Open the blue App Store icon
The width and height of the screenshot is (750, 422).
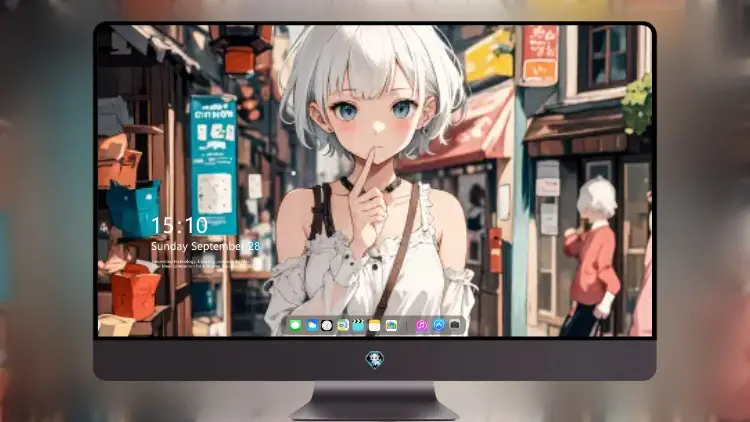(439, 325)
